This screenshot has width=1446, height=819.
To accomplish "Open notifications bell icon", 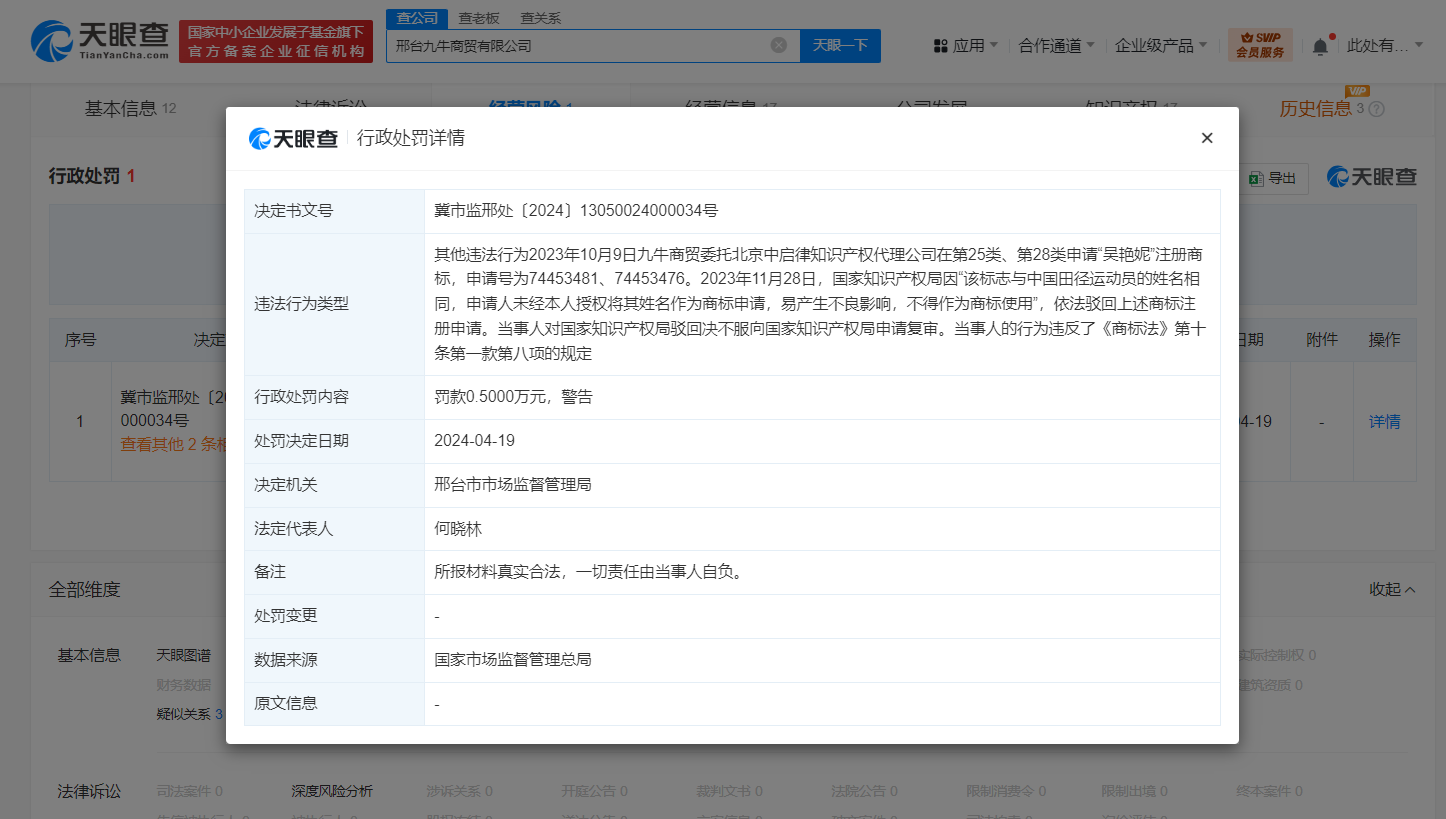I will click(x=1321, y=46).
